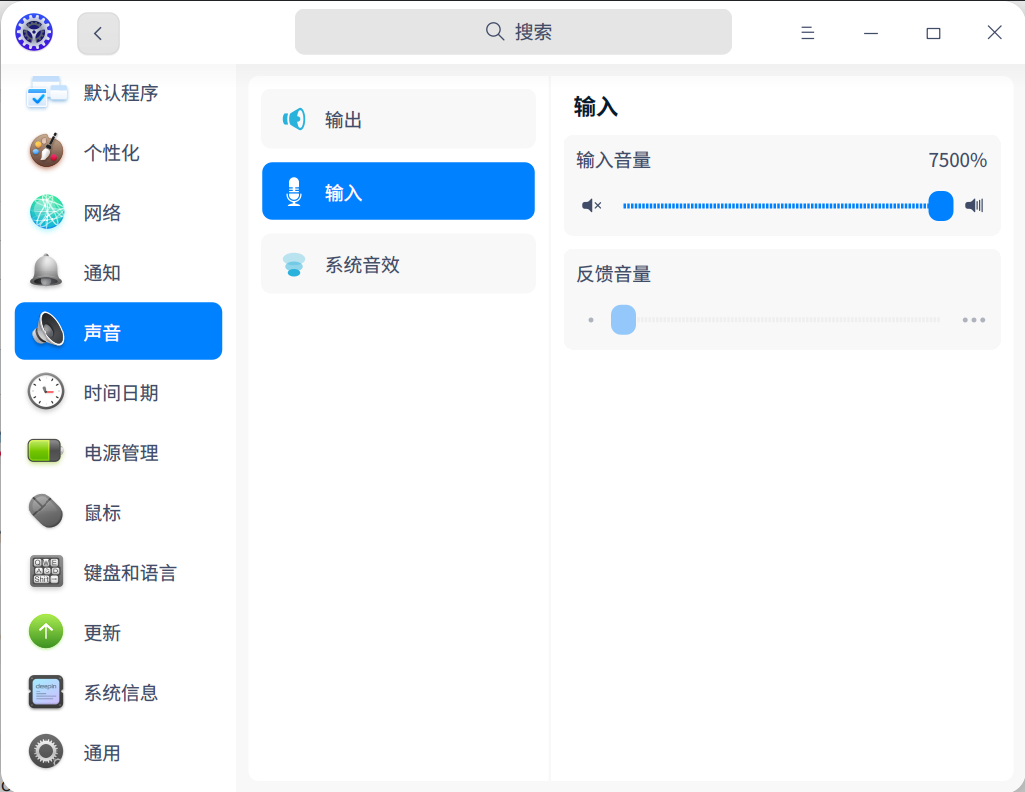Image resolution: width=1025 pixels, height=792 pixels.
Task: Select the 输入 tab
Action: pyautogui.click(x=398, y=191)
